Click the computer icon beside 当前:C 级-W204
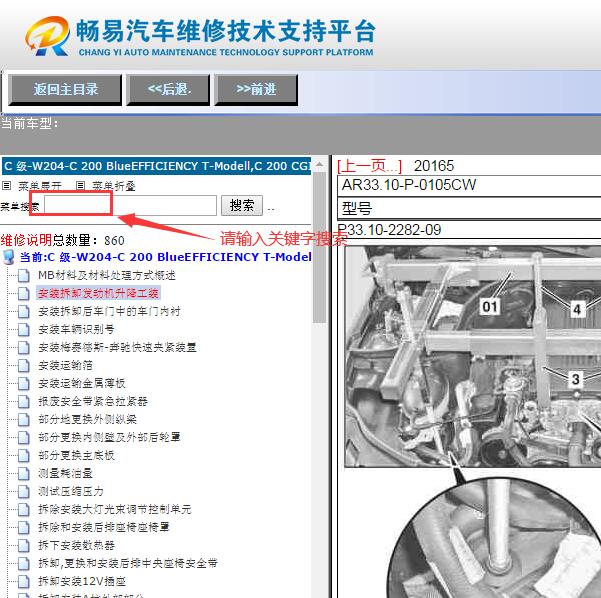 [8, 257]
